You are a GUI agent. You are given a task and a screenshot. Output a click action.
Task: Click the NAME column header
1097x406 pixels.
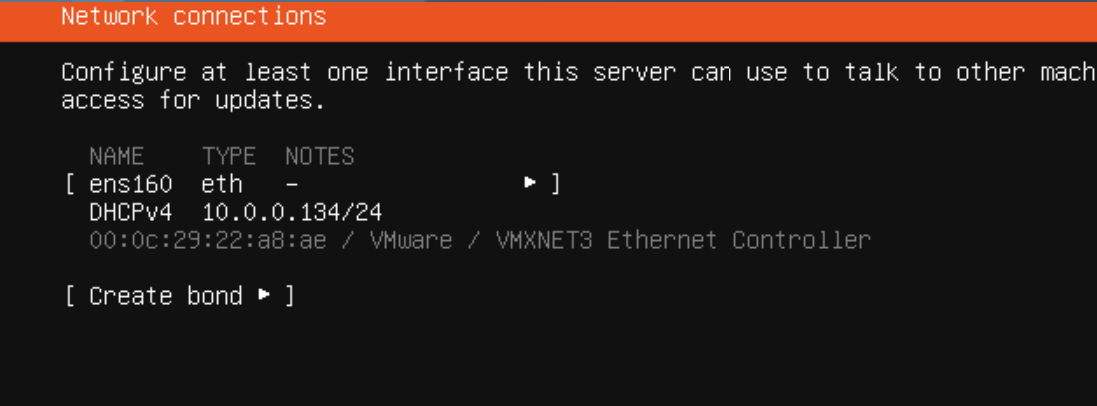117,156
